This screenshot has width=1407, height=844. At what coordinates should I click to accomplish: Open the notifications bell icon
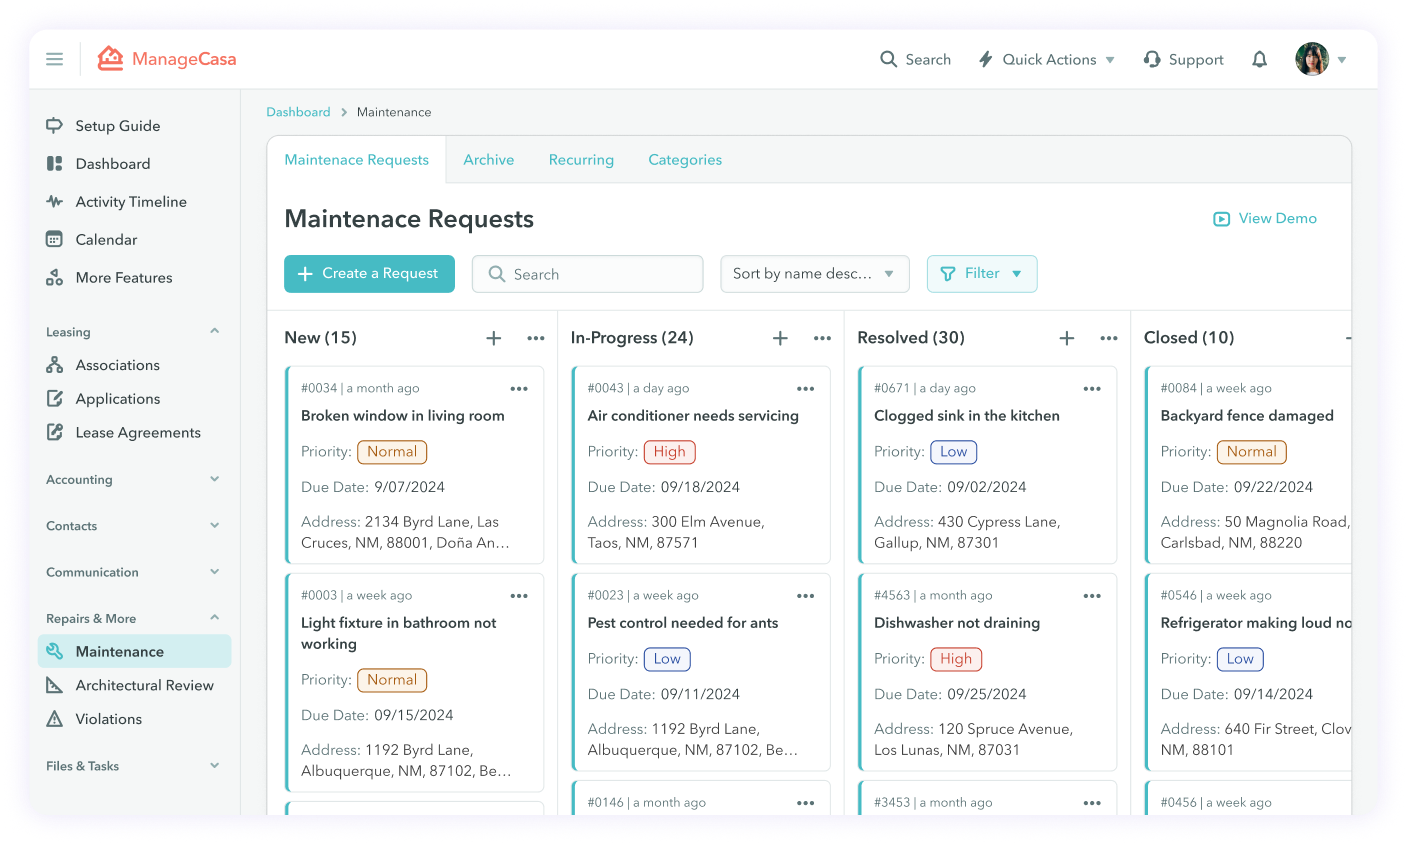tap(1259, 59)
